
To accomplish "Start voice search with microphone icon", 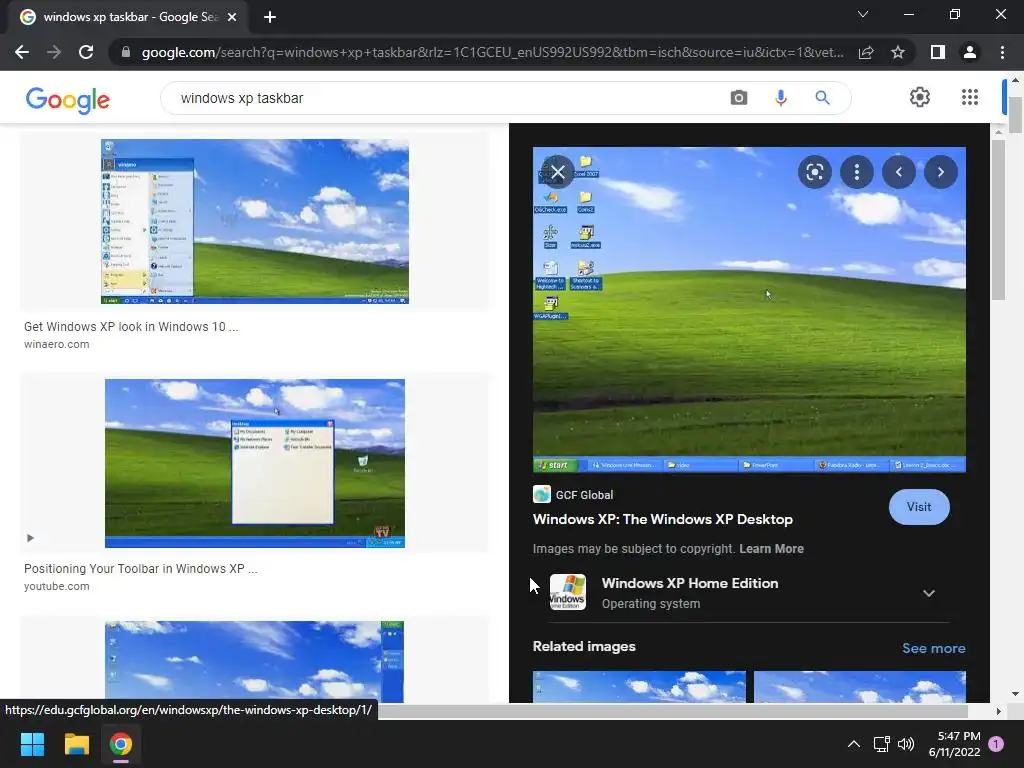I will 780,98.
